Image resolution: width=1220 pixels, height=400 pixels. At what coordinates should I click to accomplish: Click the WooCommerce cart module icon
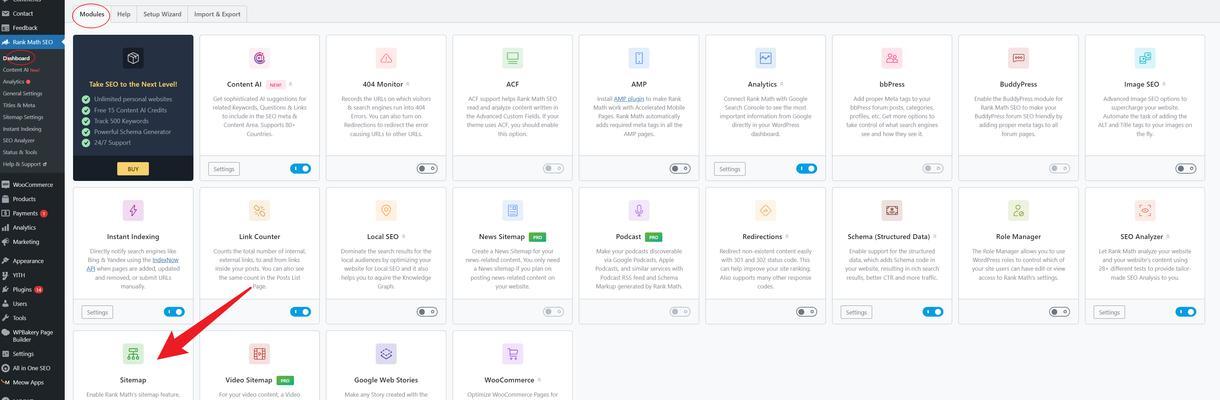click(x=513, y=354)
